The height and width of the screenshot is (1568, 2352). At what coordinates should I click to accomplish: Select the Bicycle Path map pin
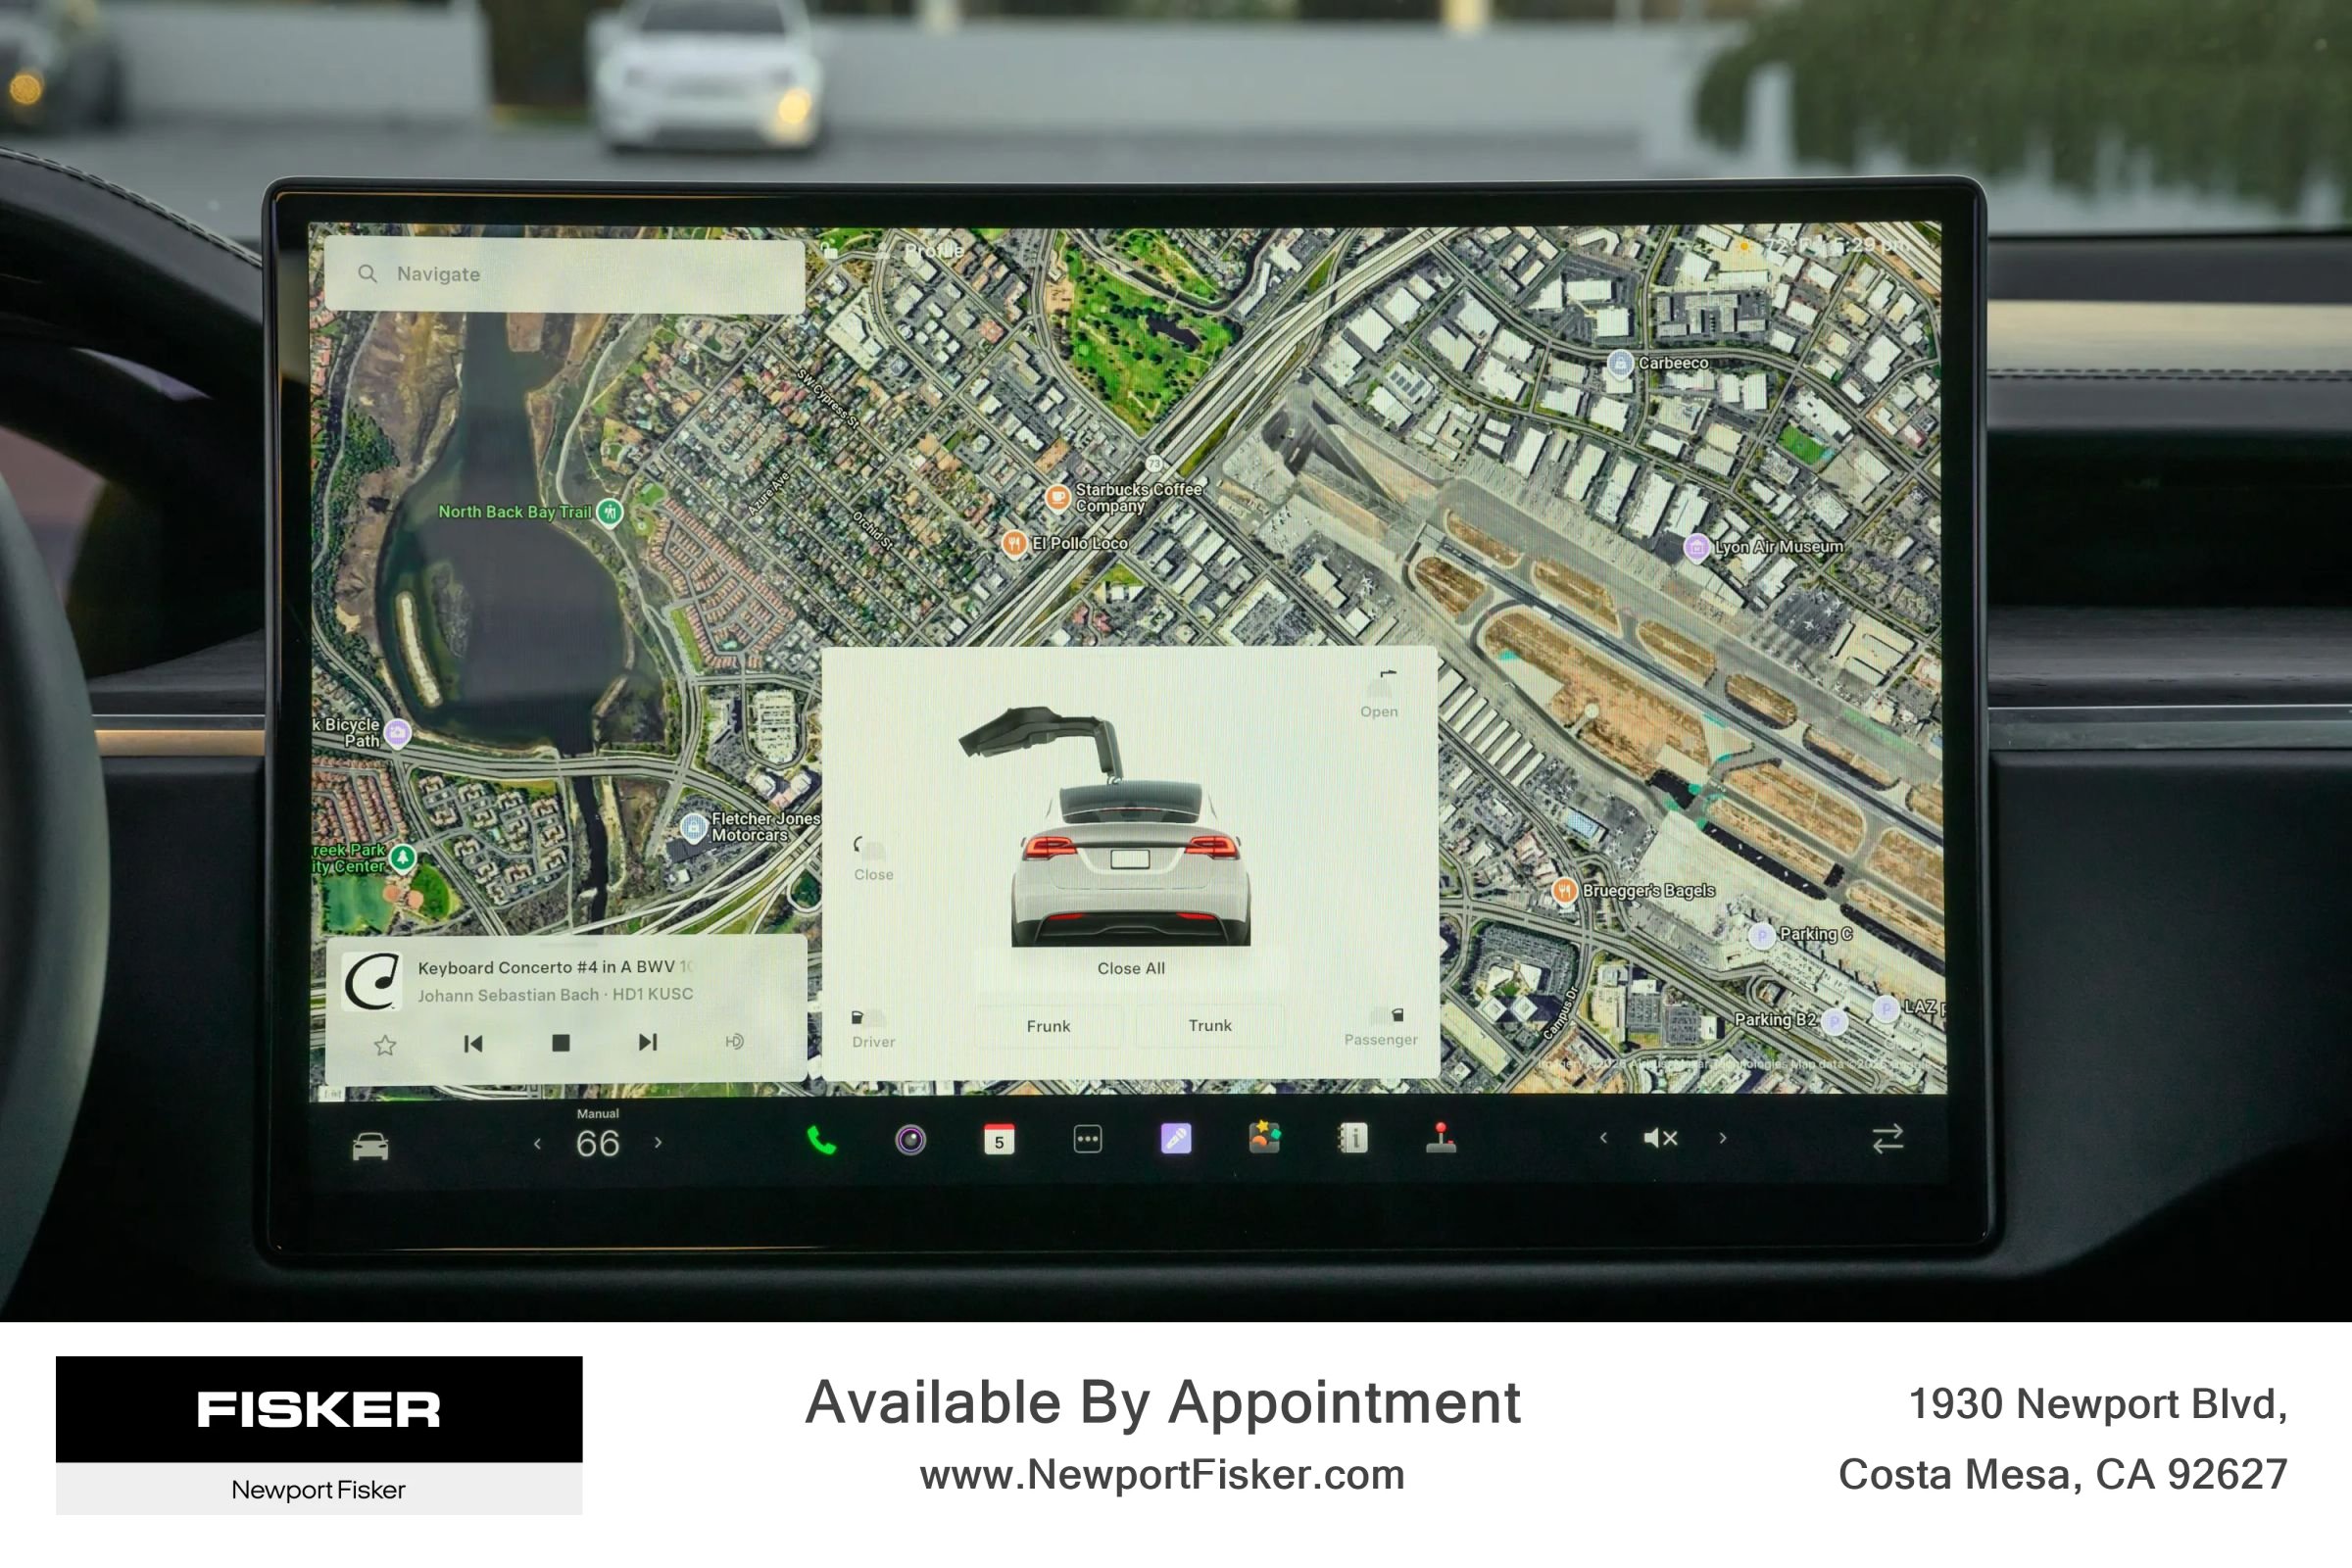coord(398,733)
